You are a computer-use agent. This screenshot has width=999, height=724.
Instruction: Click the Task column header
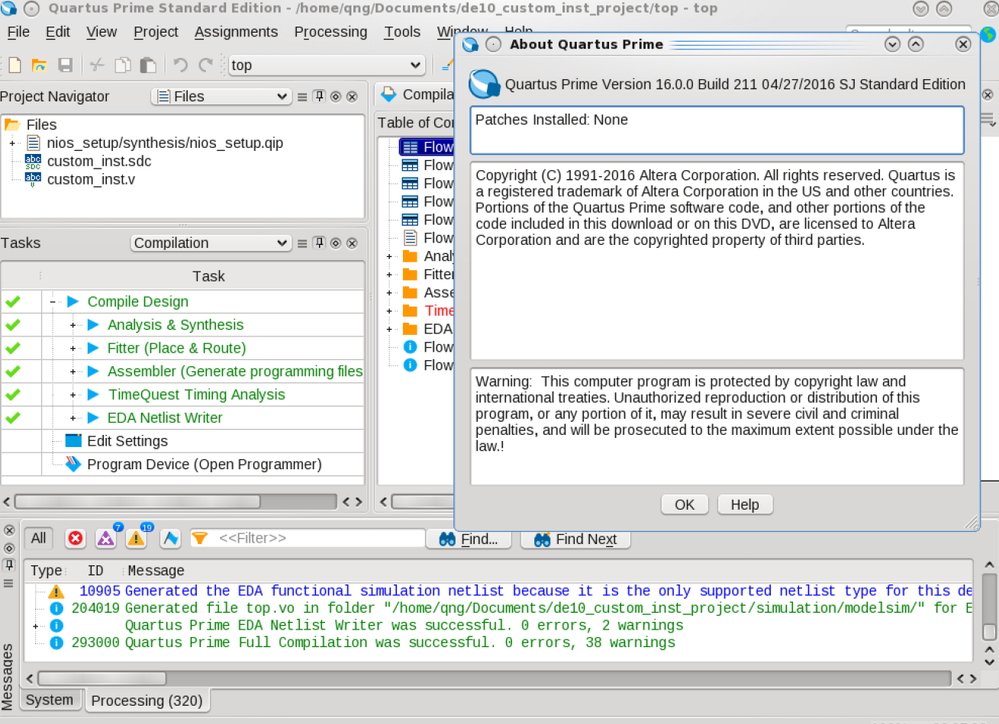208,277
